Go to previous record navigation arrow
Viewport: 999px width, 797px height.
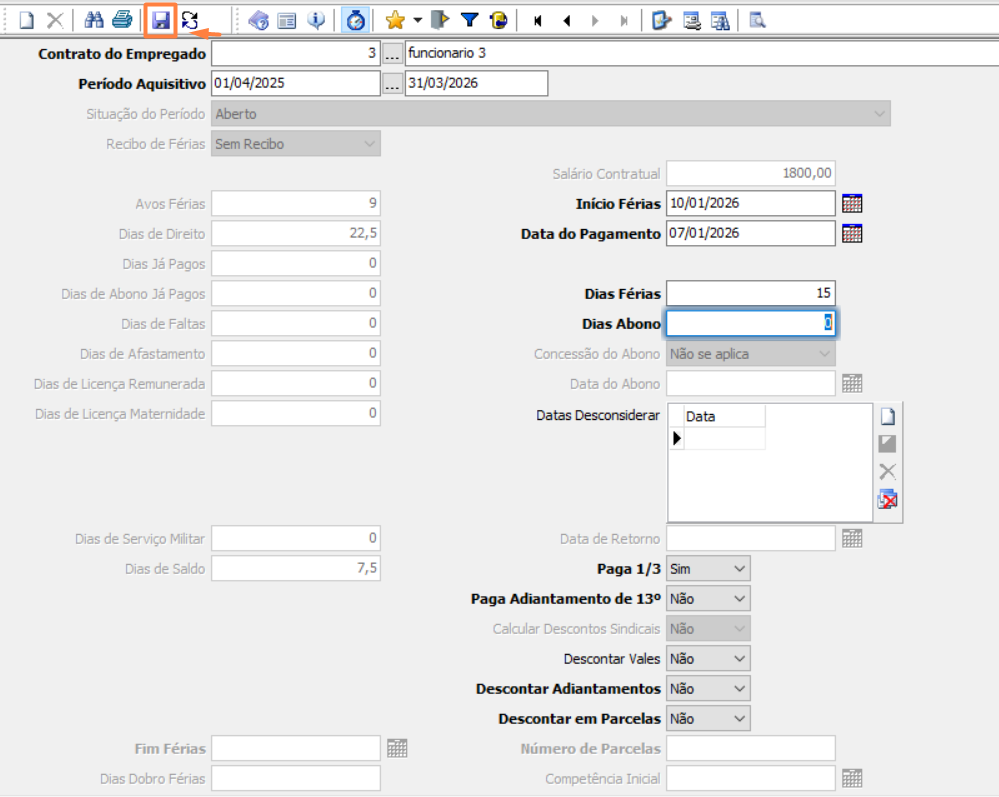click(567, 20)
